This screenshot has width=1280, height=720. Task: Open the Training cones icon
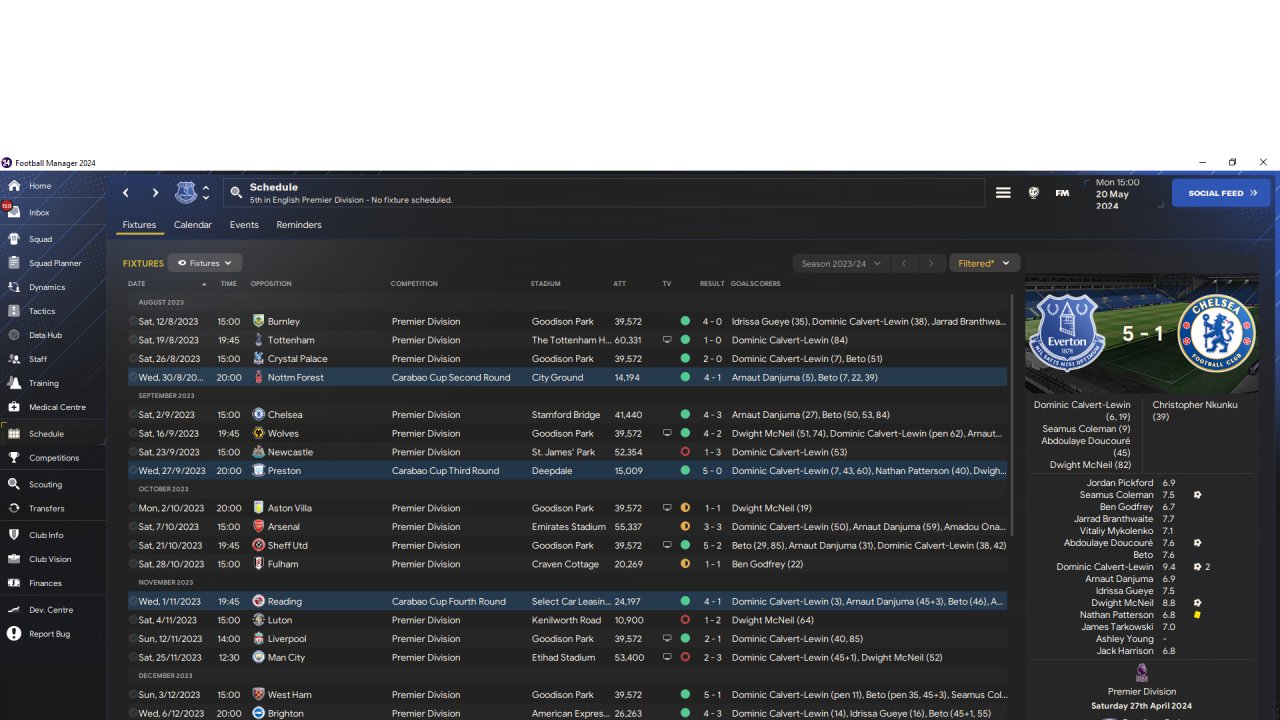[14, 383]
